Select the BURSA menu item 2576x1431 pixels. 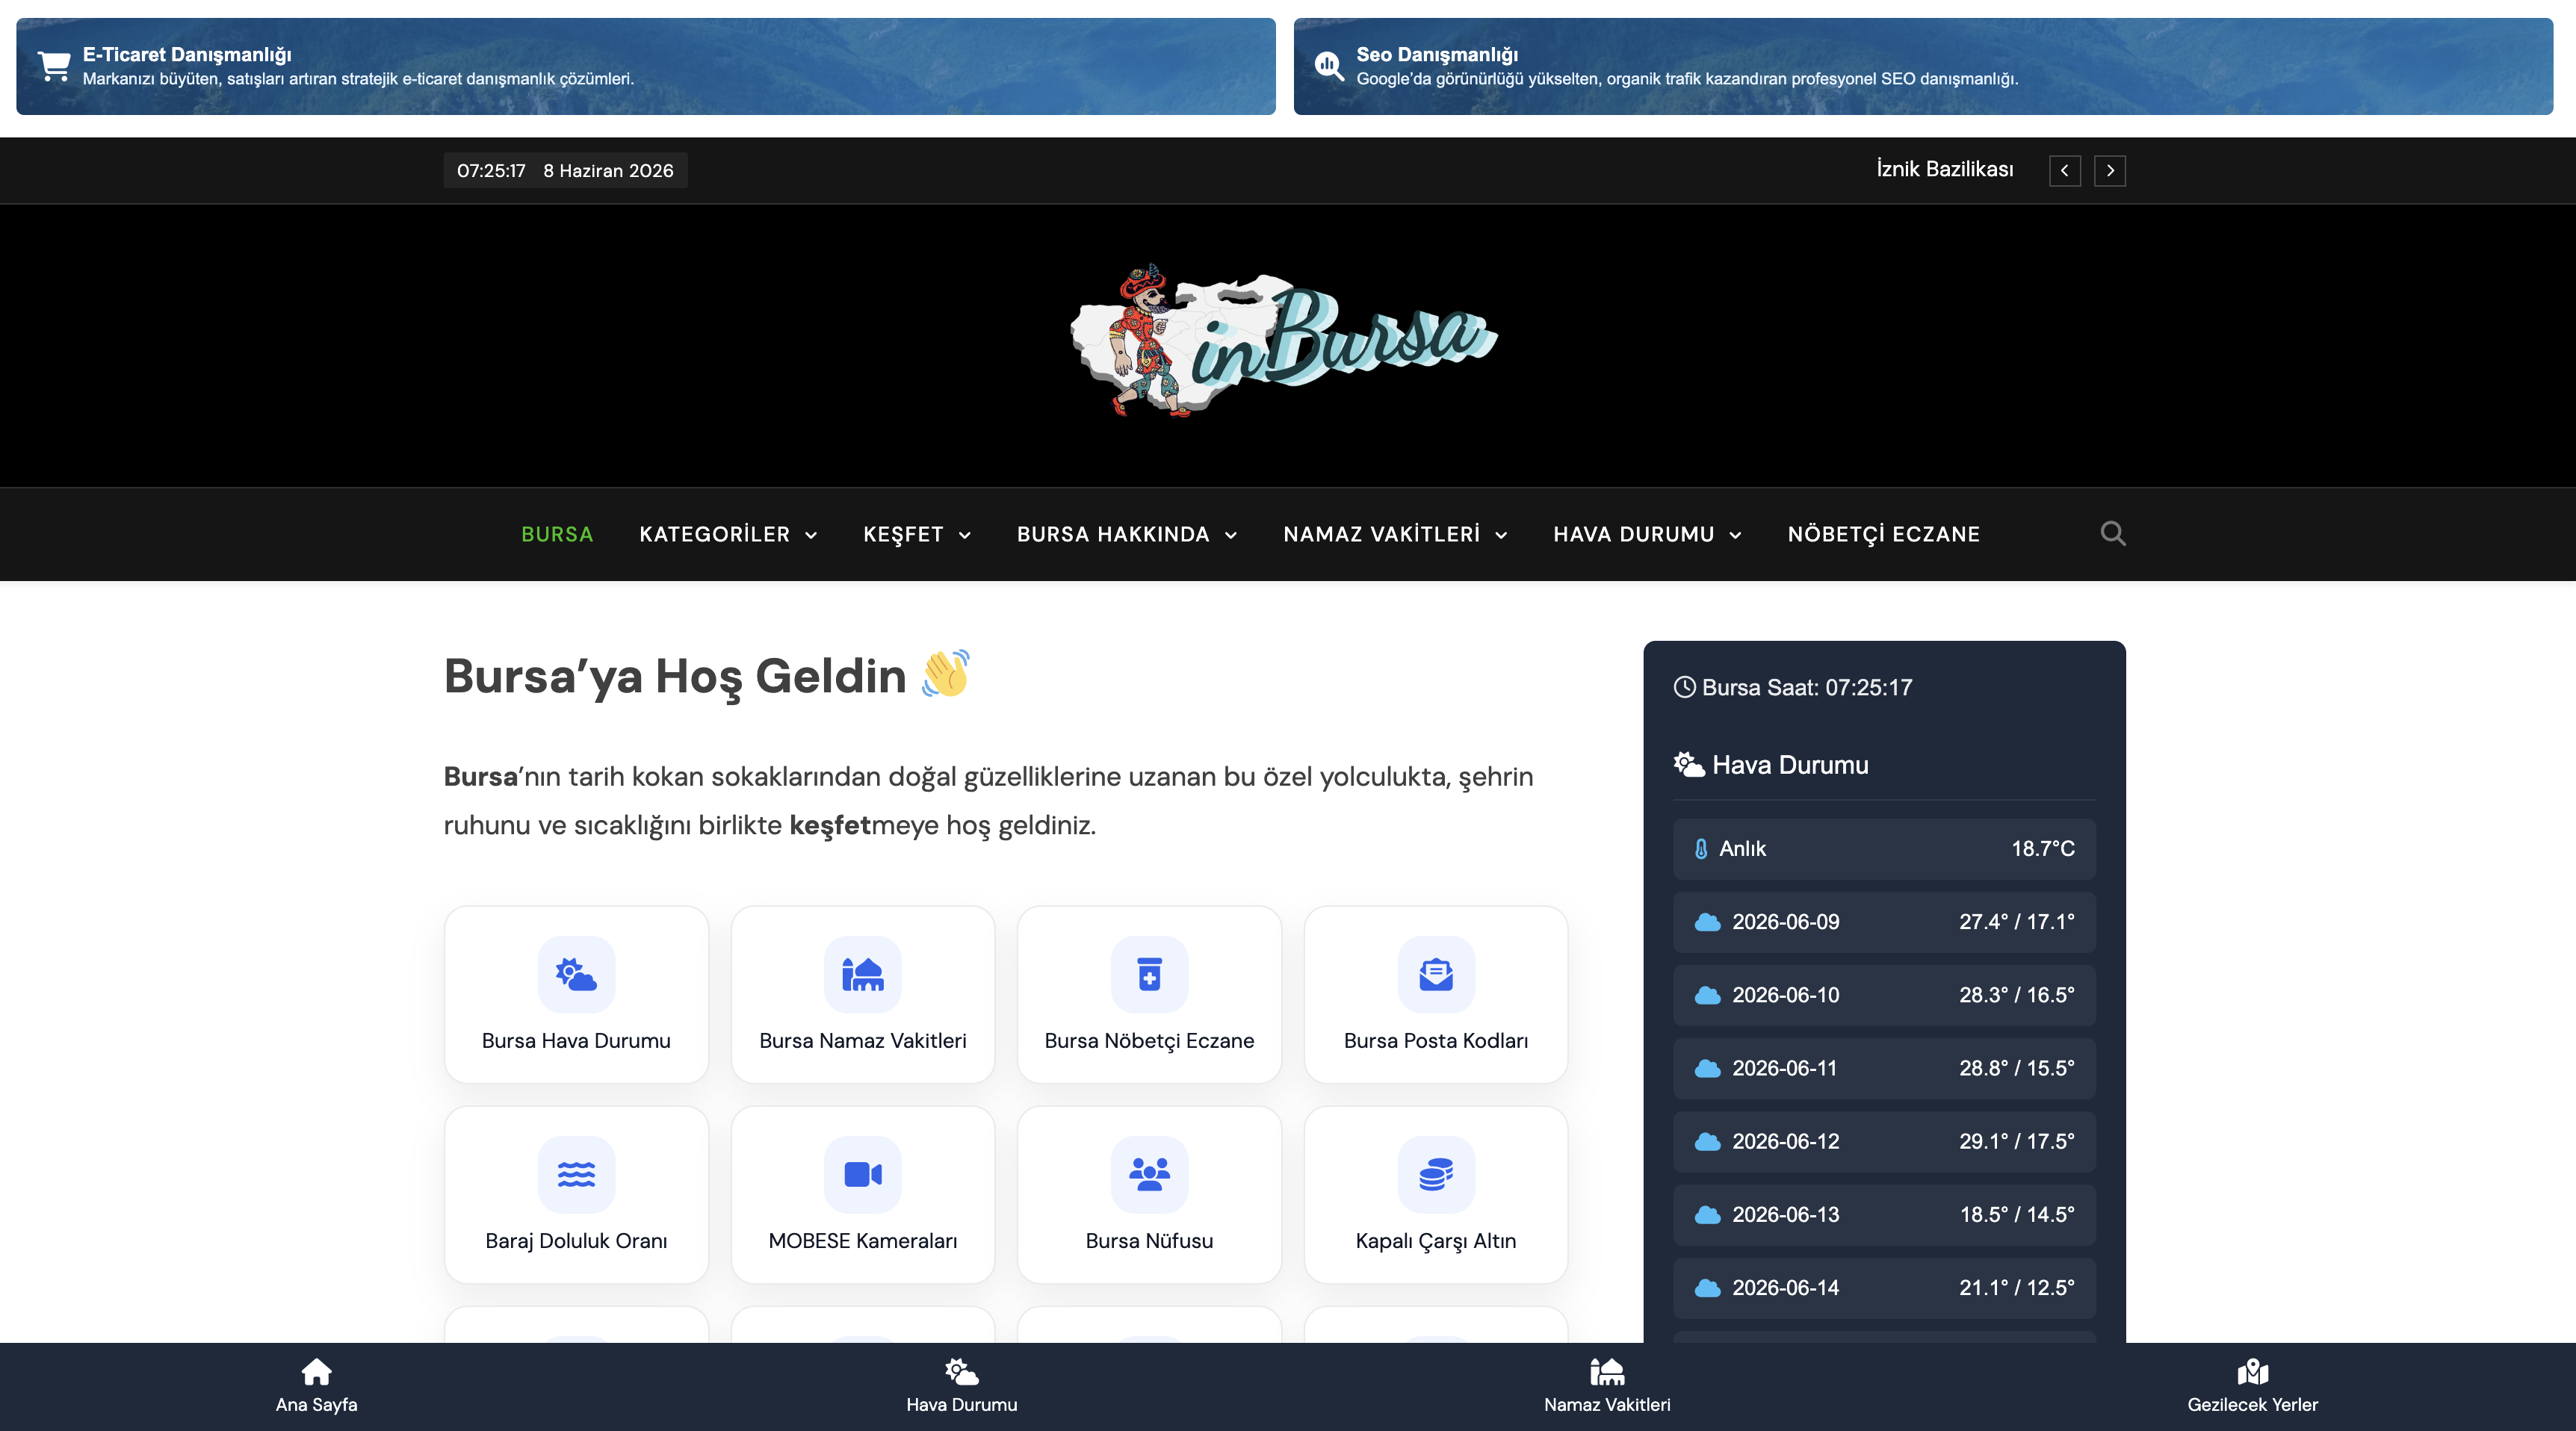click(557, 534)
